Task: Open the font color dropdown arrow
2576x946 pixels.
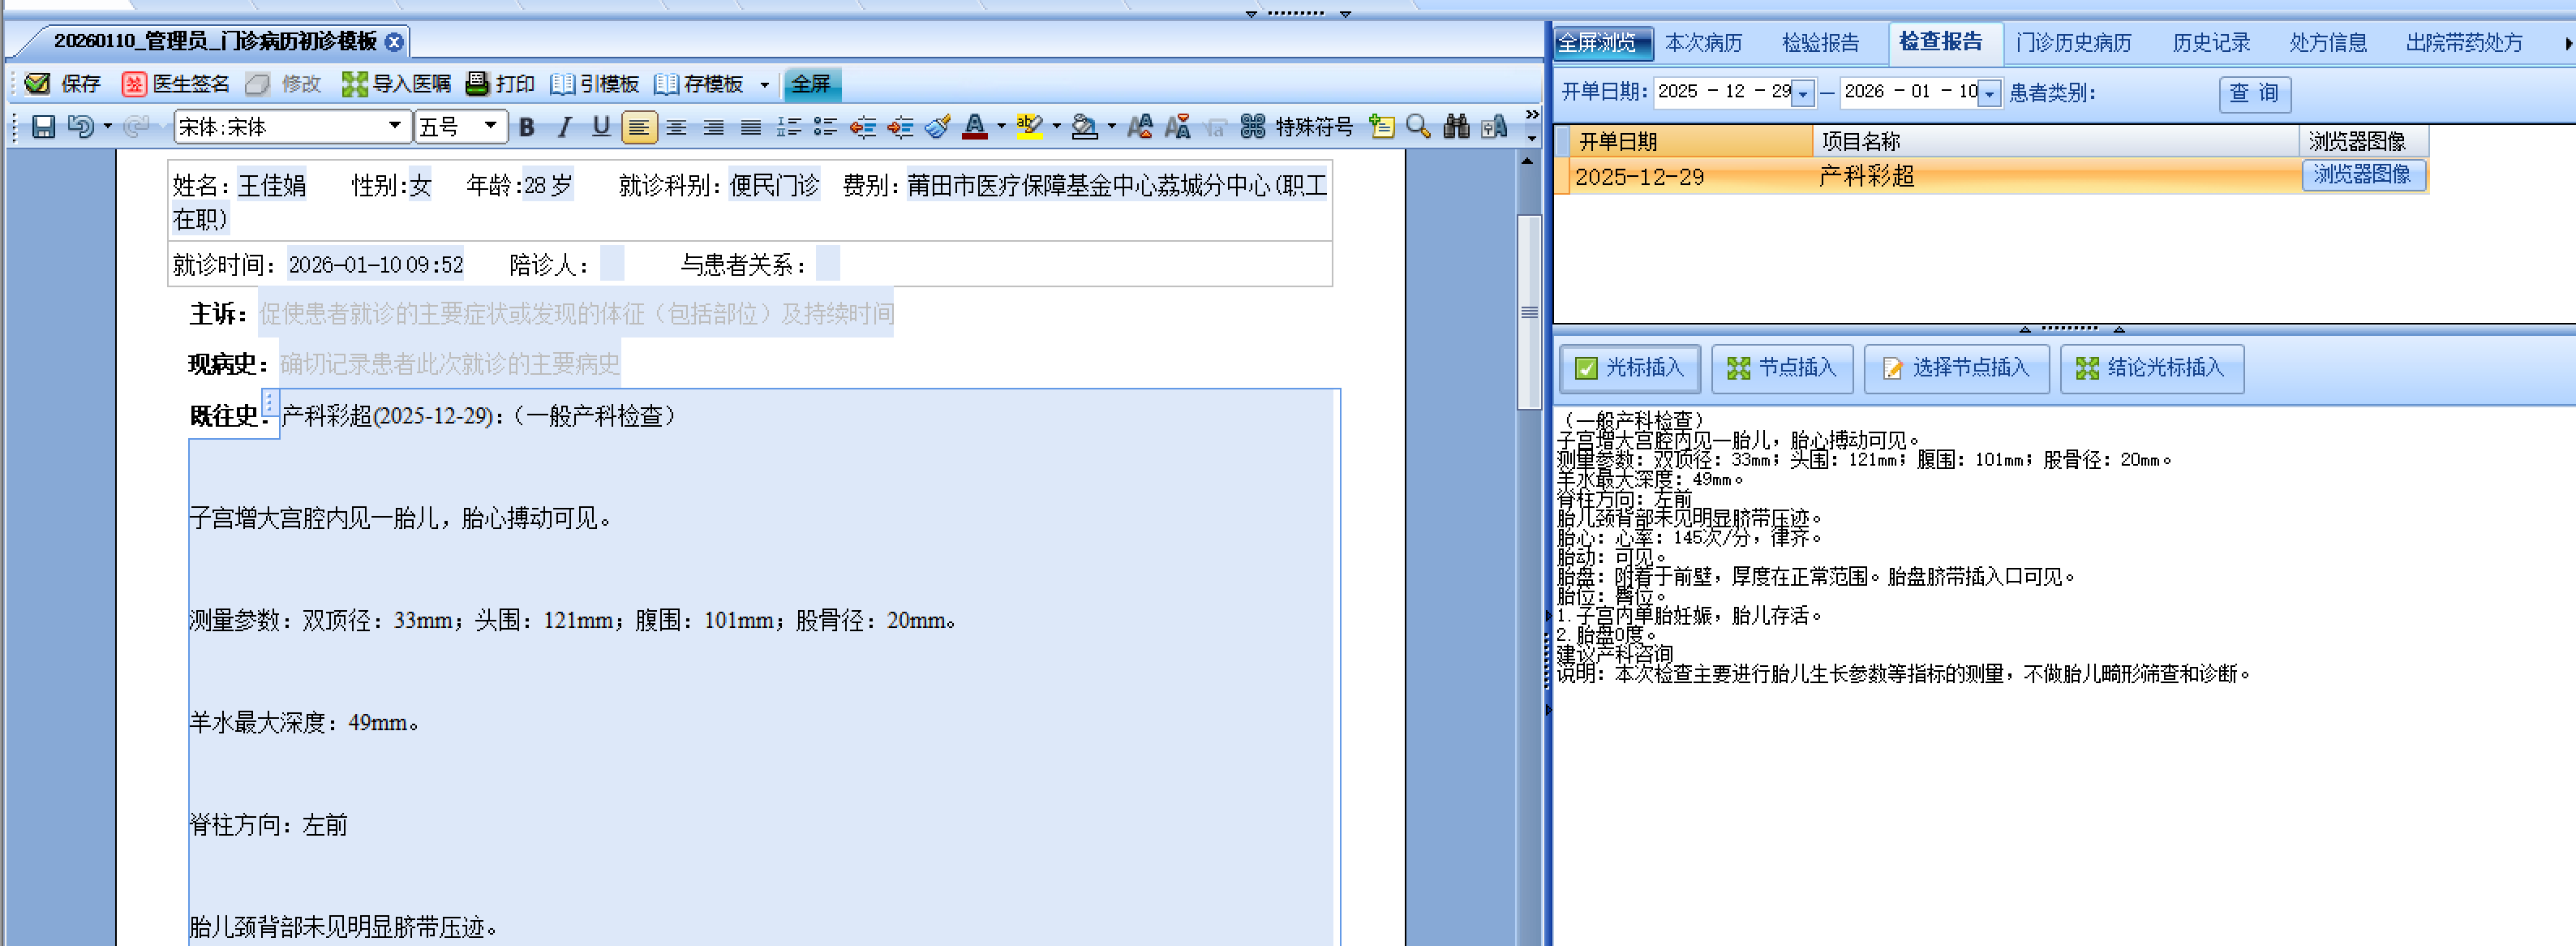Action: (x=1001, y=127)
